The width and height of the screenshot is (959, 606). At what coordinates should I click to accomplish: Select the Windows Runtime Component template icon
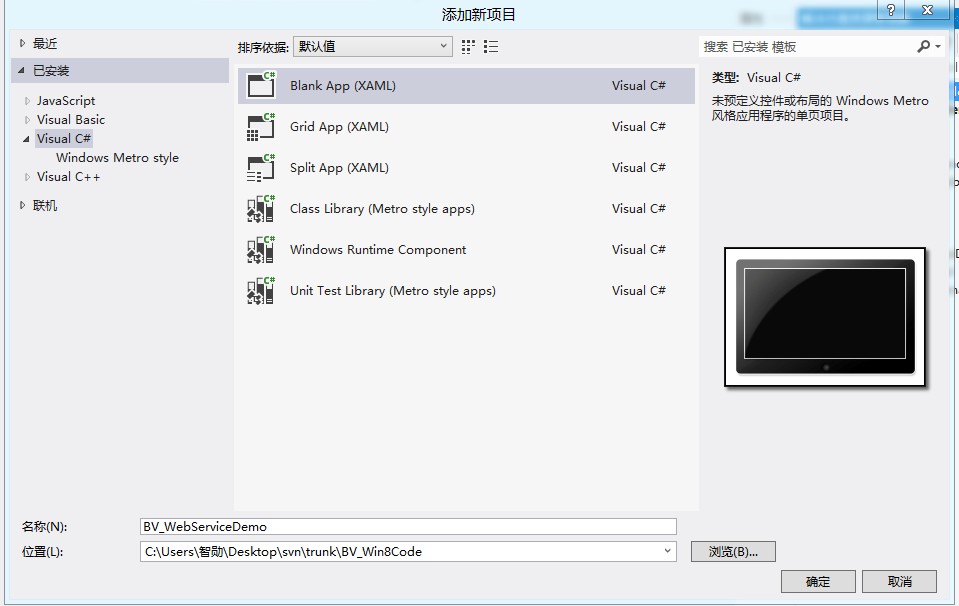260,249
